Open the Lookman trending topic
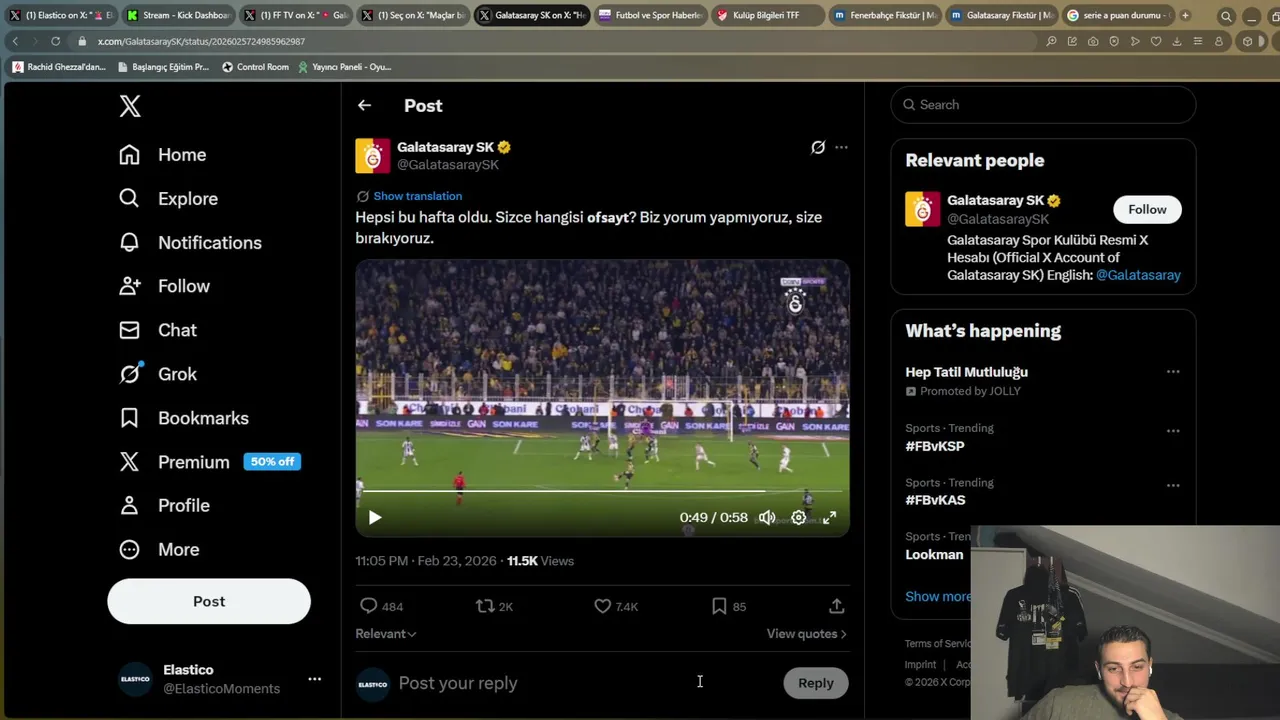 click(934, 555)
